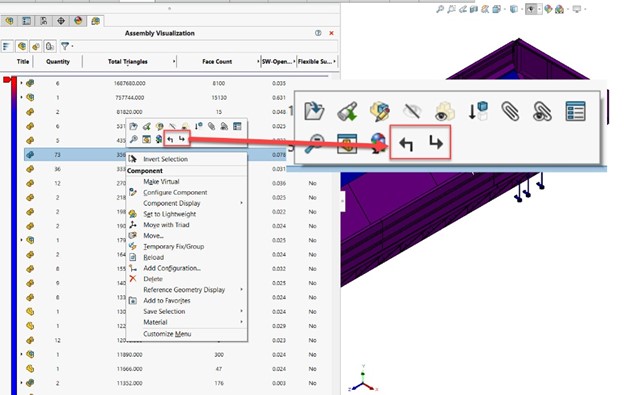Click the Assembly Visualization tab icon

96,21
